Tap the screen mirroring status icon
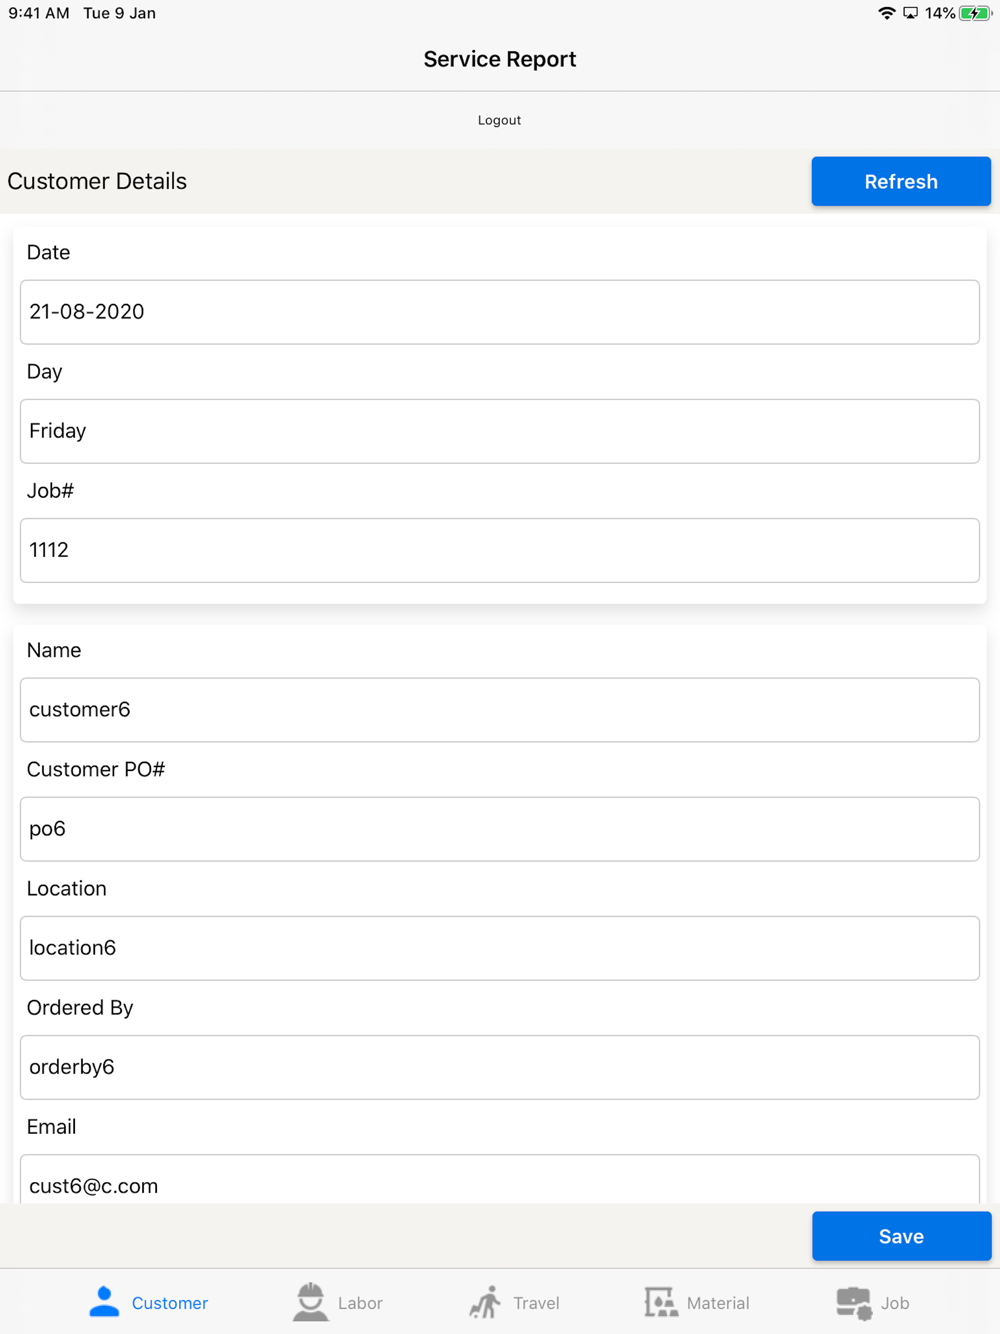The image size is (1000, 1334). point(910,13)
